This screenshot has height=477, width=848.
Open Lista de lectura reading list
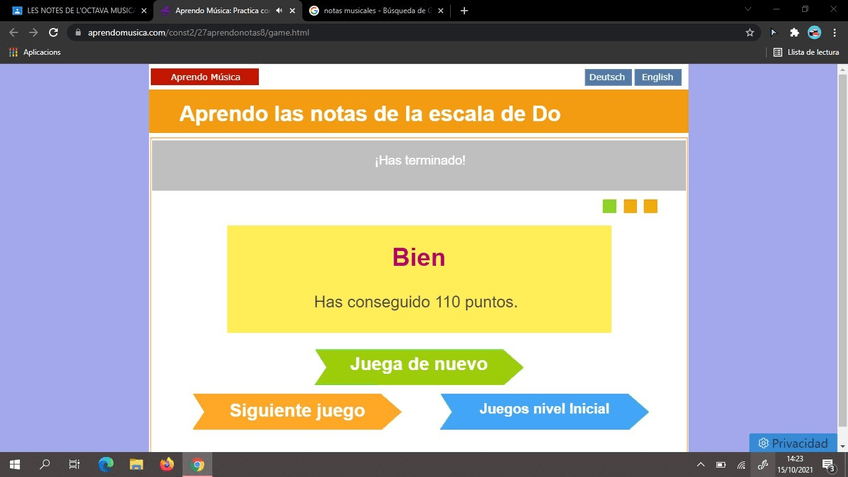click(806, 52)
